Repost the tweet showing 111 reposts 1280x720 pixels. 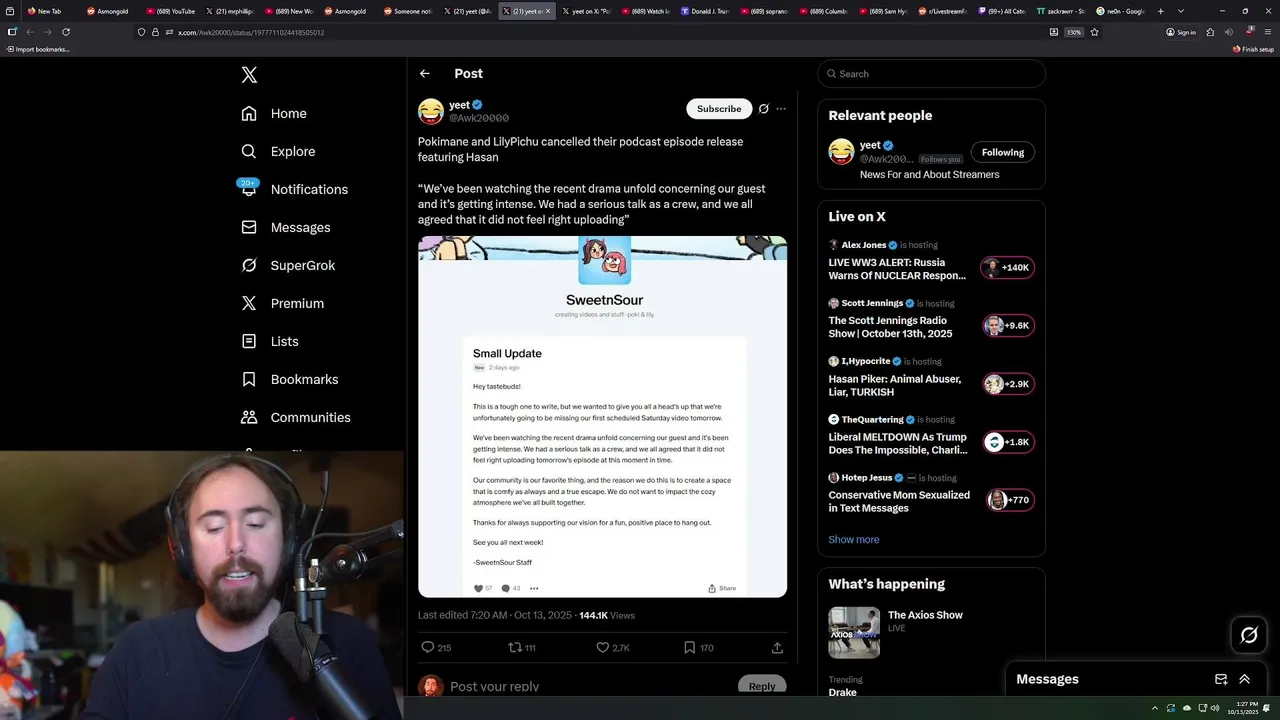coord(522,648)
